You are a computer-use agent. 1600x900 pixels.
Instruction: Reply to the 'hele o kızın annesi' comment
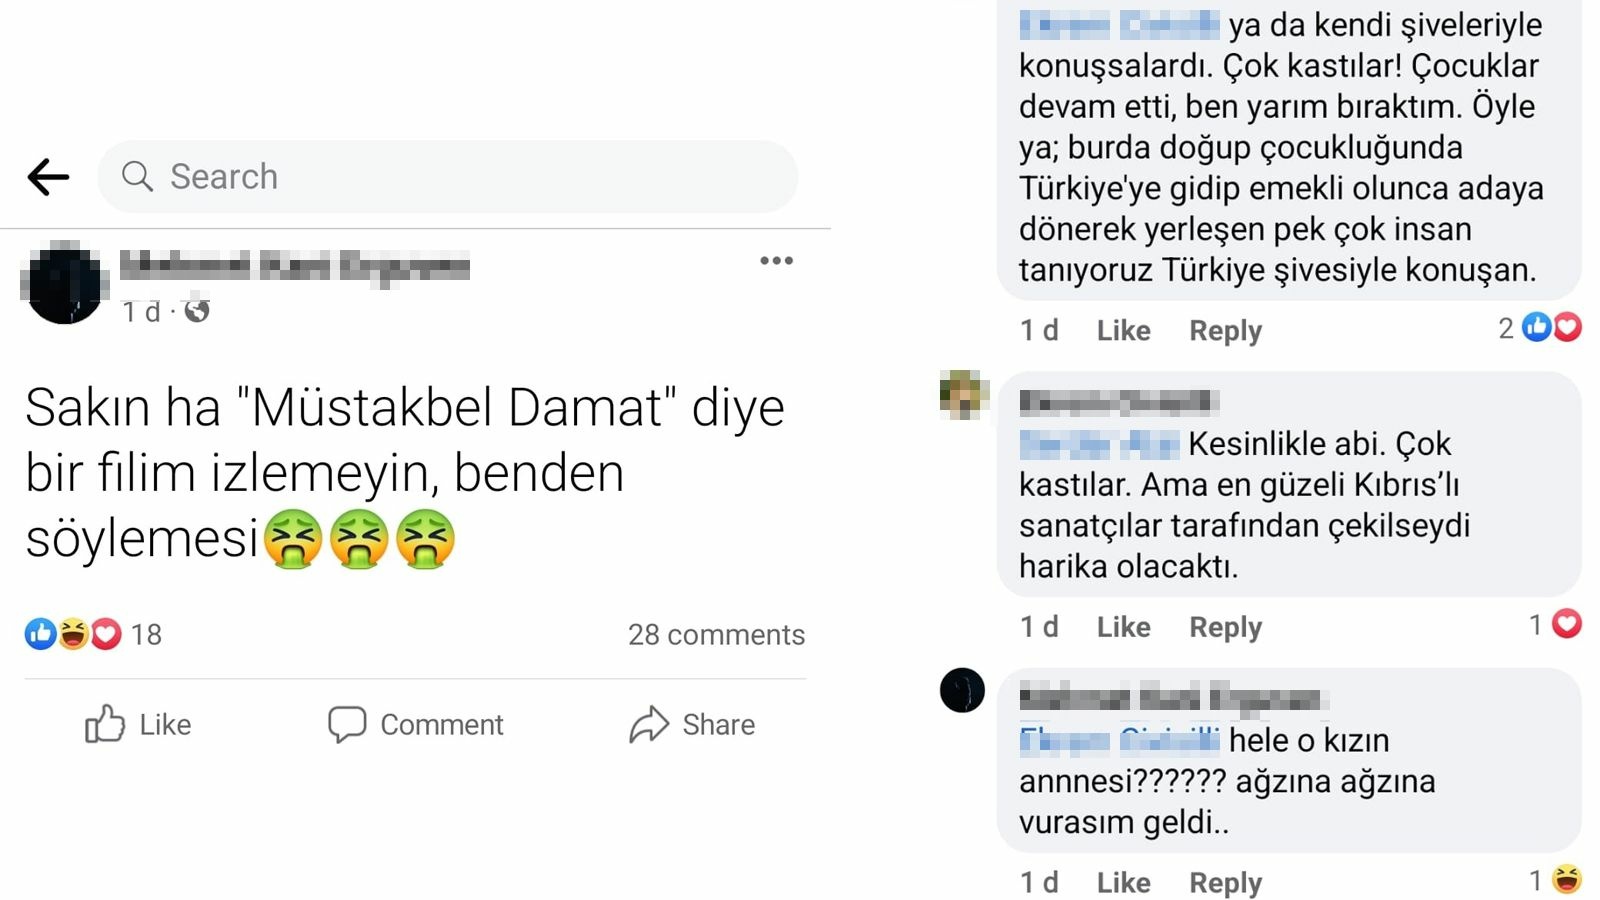(x=1225, y=883)
